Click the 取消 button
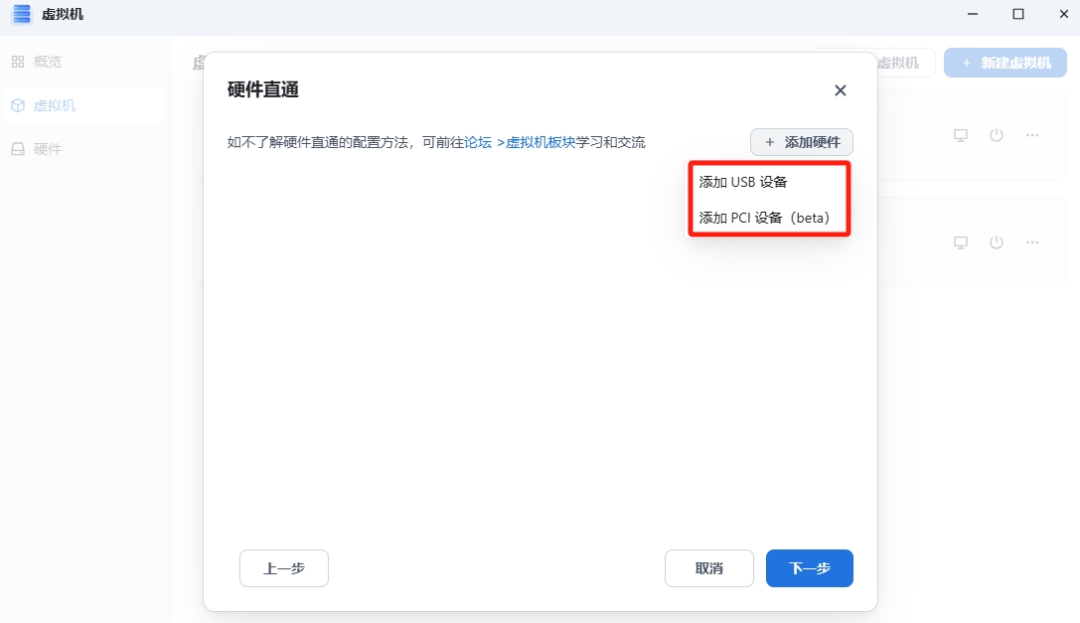The image size is (1080, 623). [x=709, y=568]
